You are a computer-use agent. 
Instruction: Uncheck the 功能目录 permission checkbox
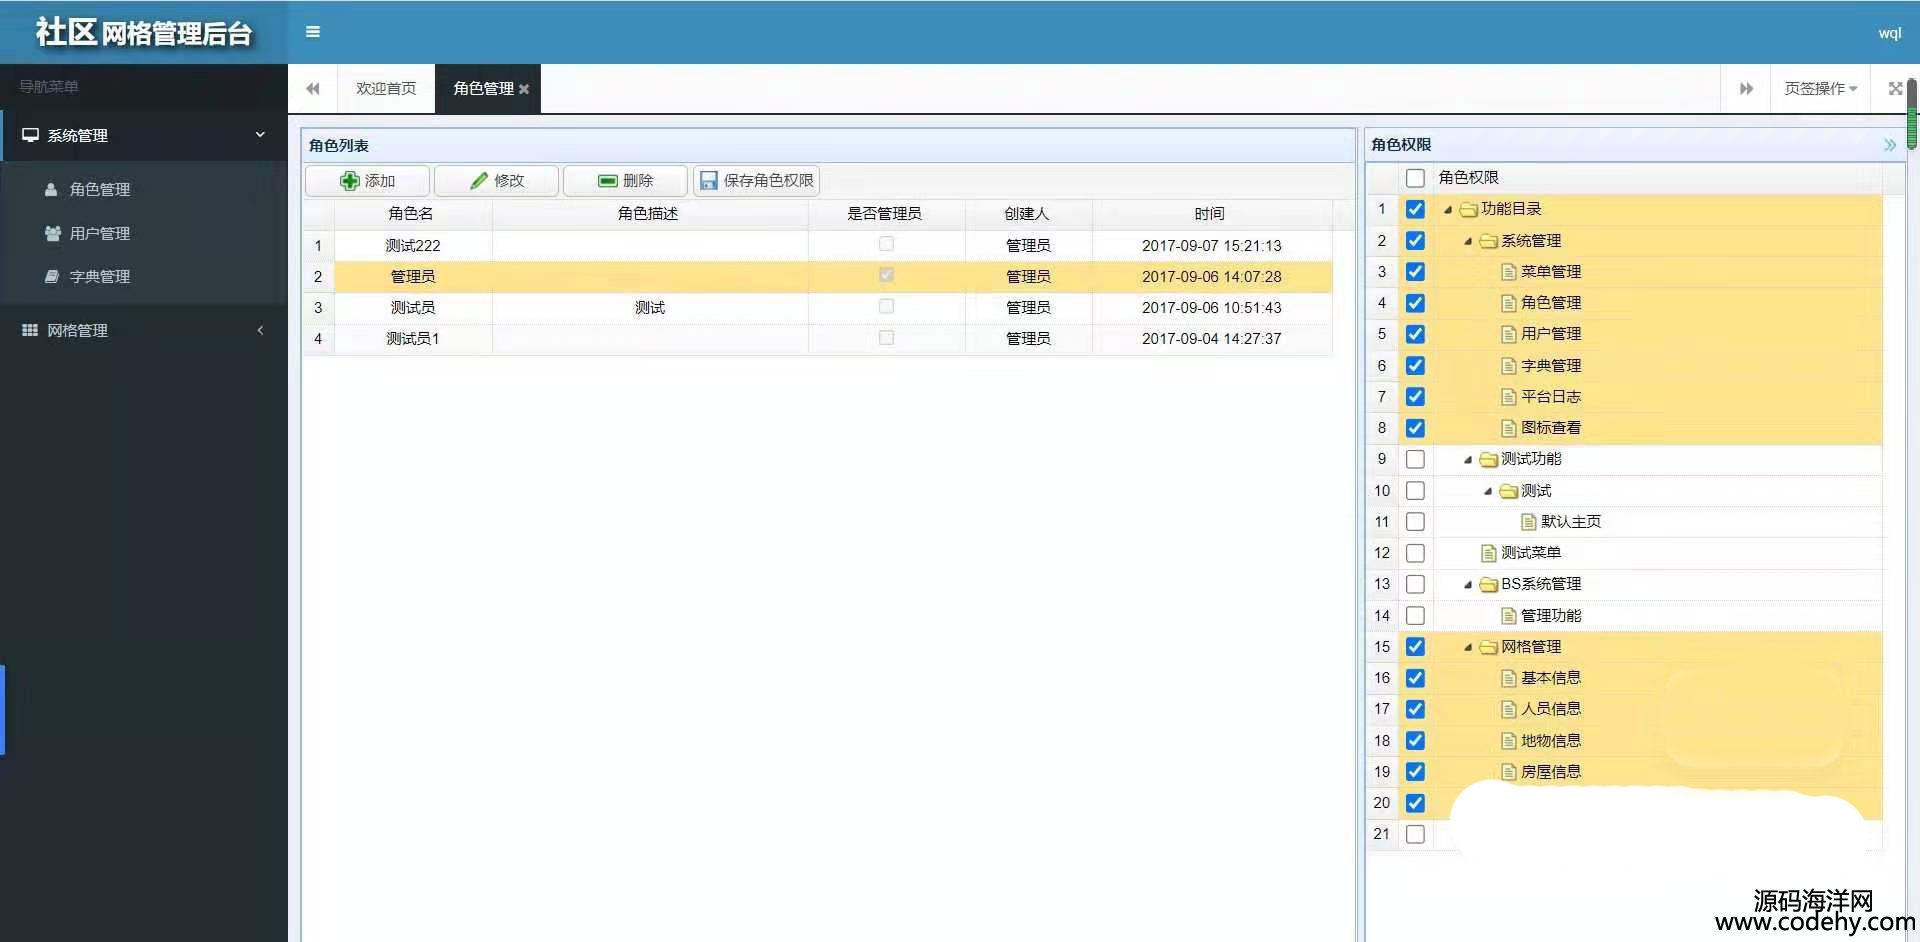1415,209
